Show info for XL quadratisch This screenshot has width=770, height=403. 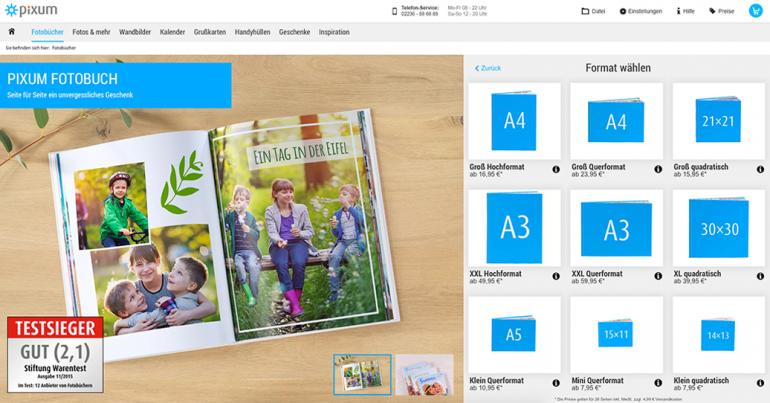pyautogui.click(x=760, y=276)
